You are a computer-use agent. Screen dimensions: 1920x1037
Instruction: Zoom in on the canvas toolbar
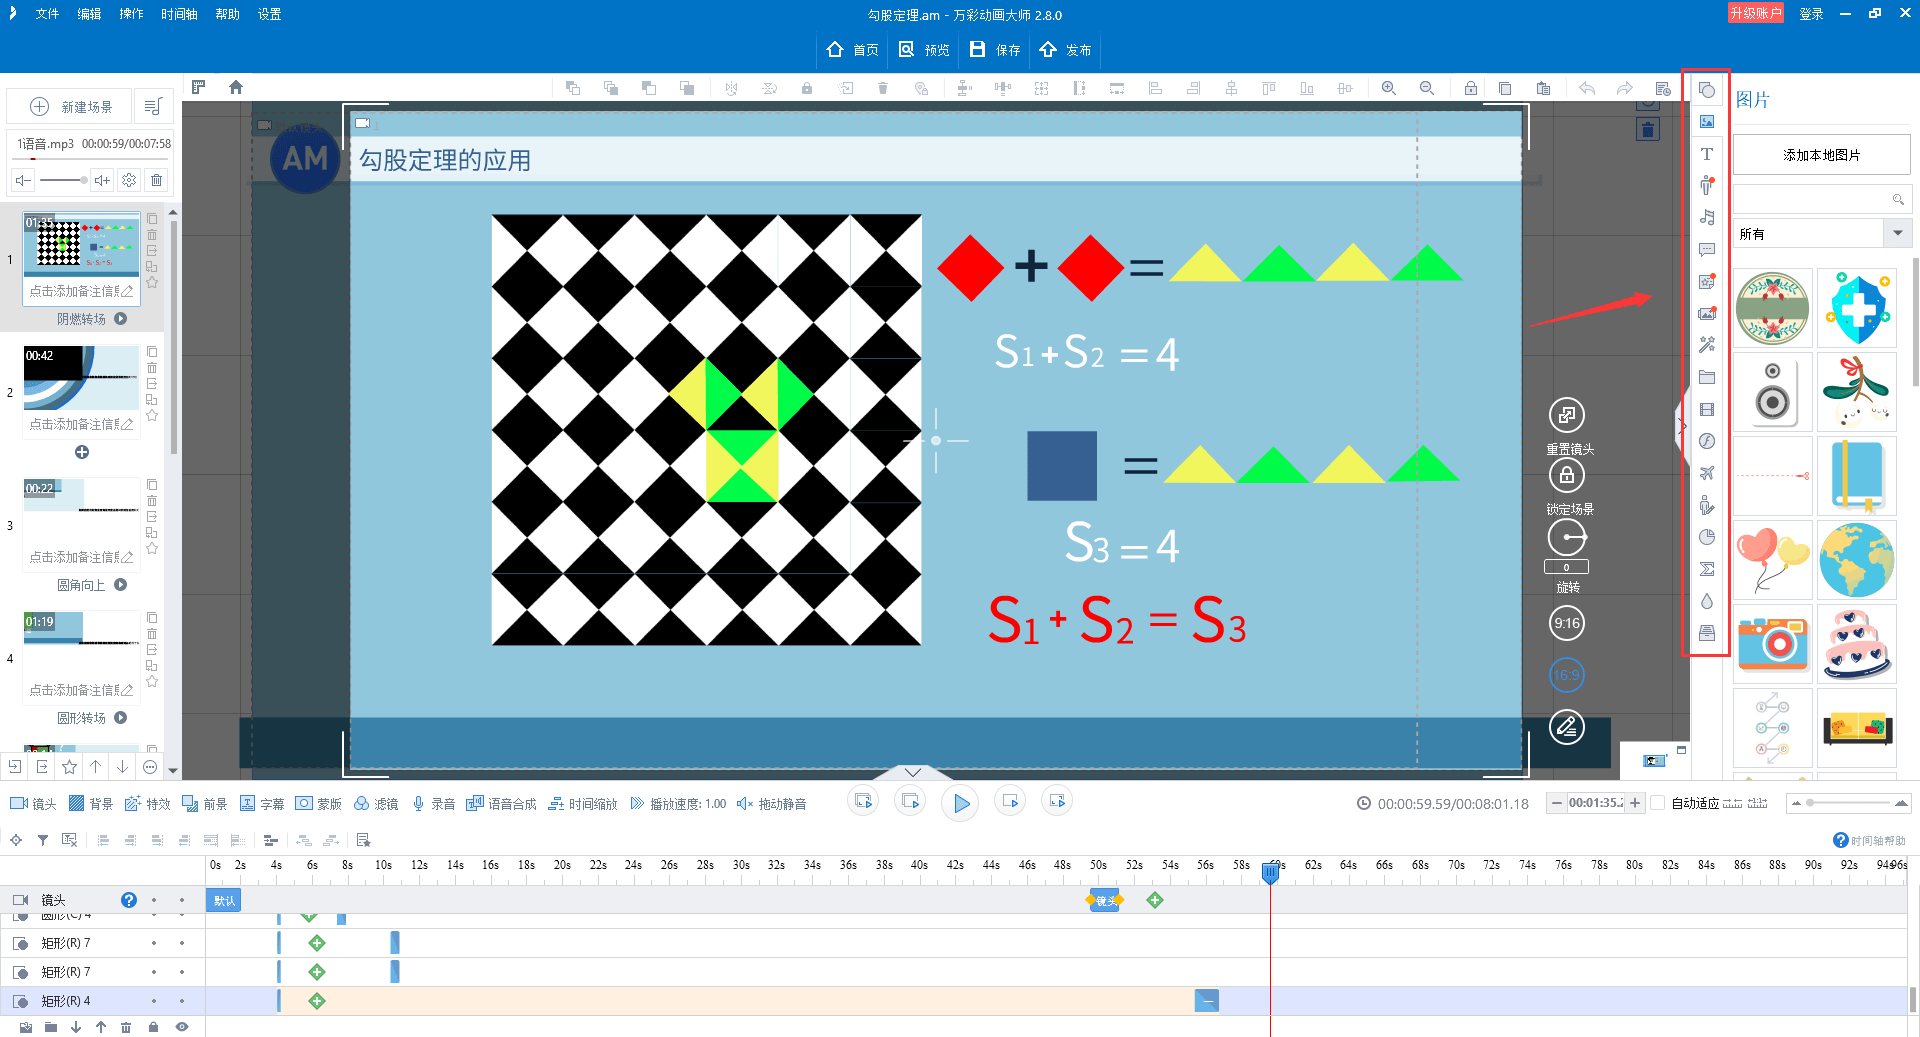[x=1389, y=88]
